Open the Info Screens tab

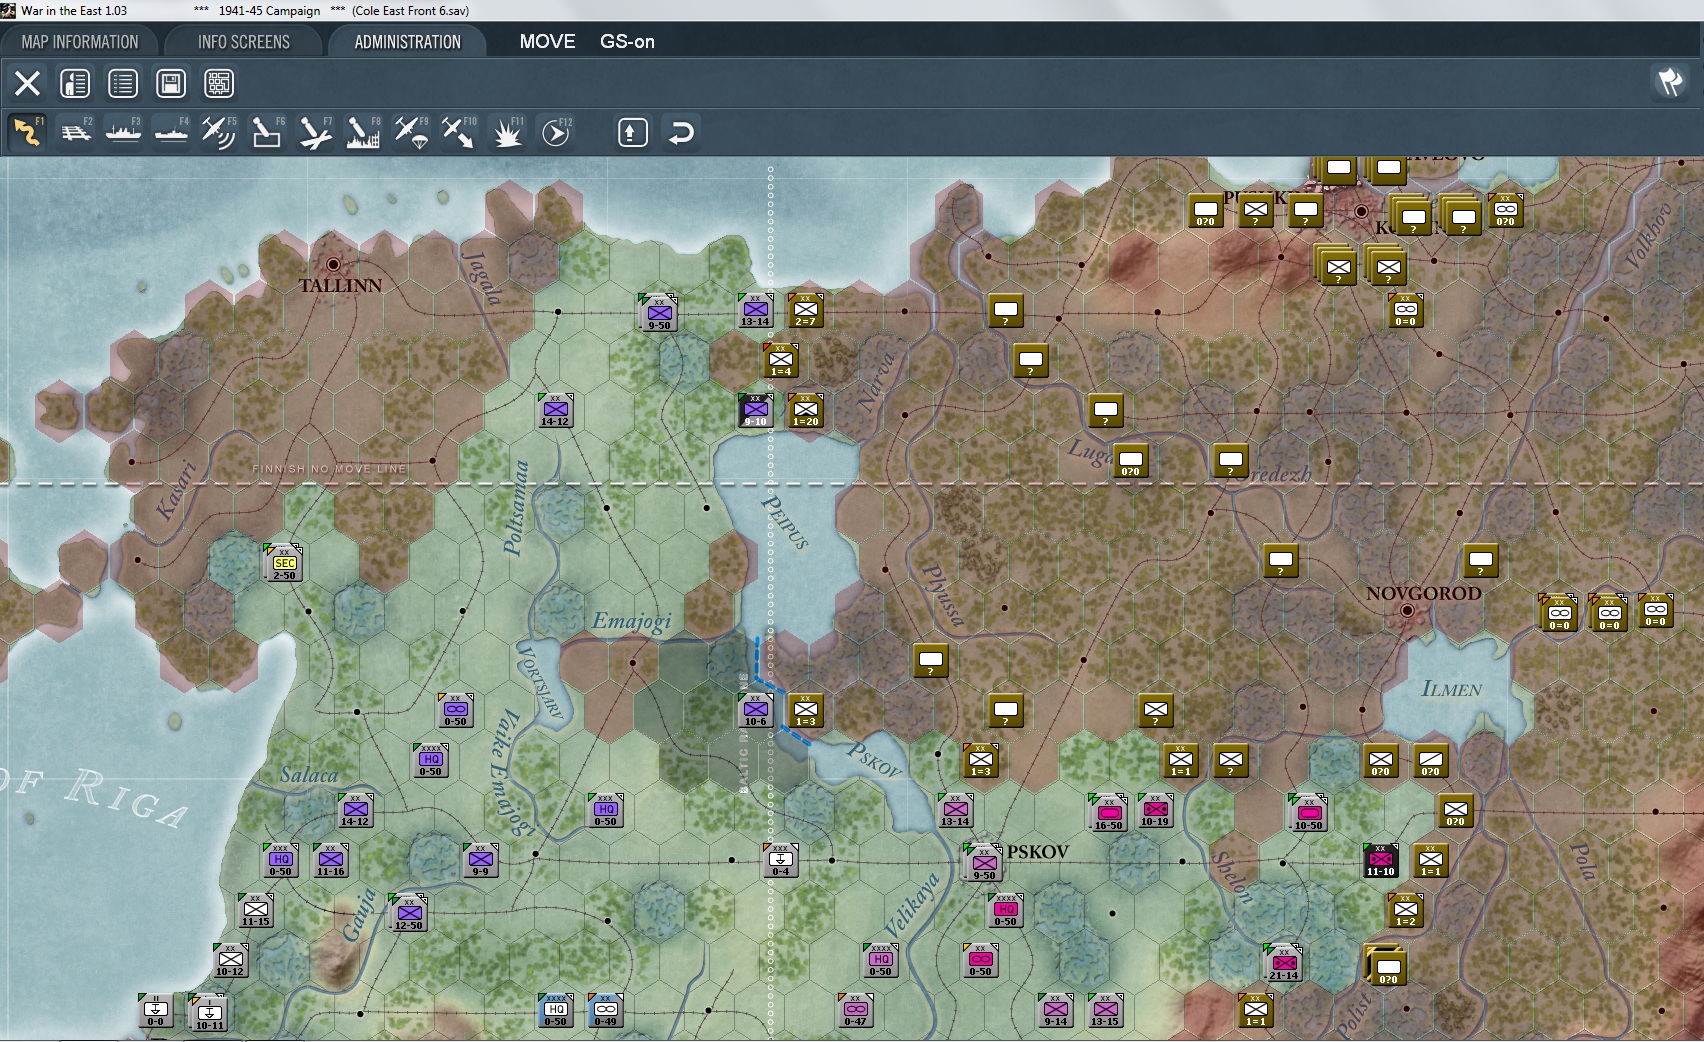(244, 42)
